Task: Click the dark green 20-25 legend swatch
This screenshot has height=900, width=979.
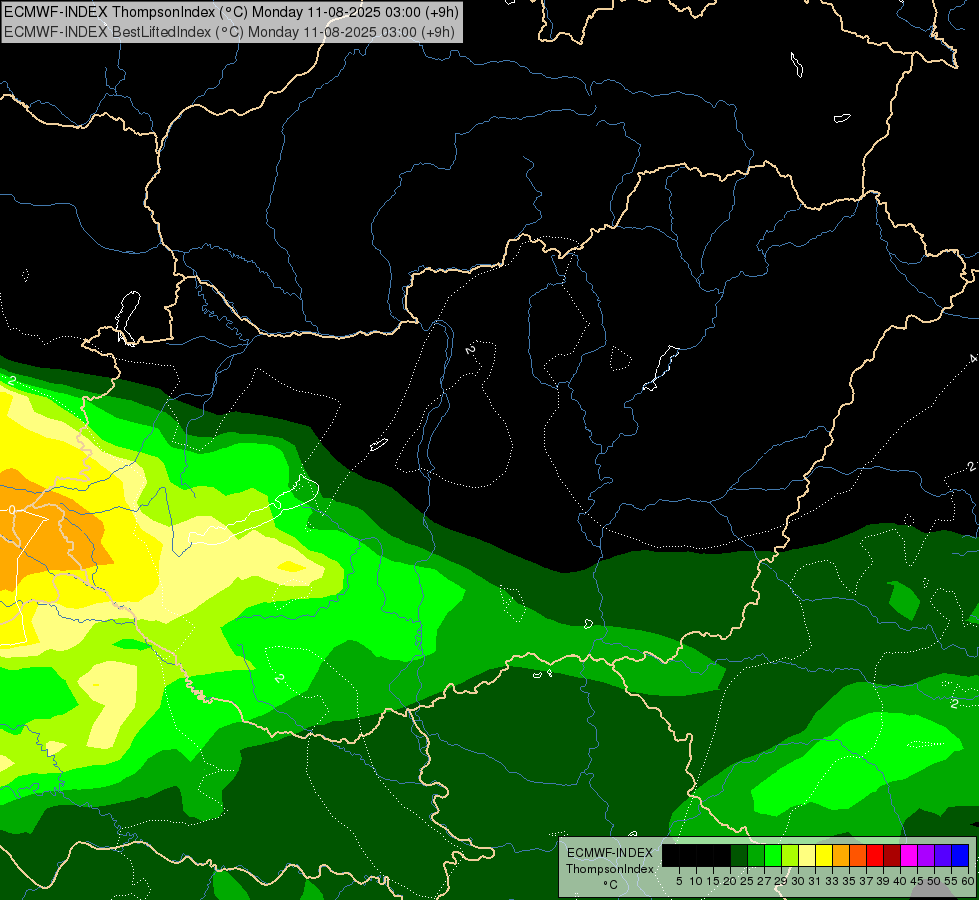Action: (x=739, y=855)
